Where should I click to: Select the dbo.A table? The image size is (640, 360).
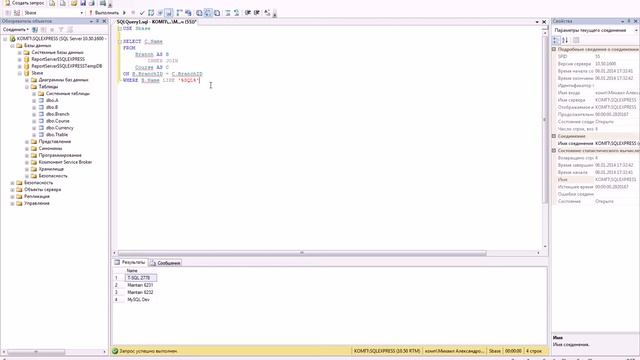click(x=52, y=100)
